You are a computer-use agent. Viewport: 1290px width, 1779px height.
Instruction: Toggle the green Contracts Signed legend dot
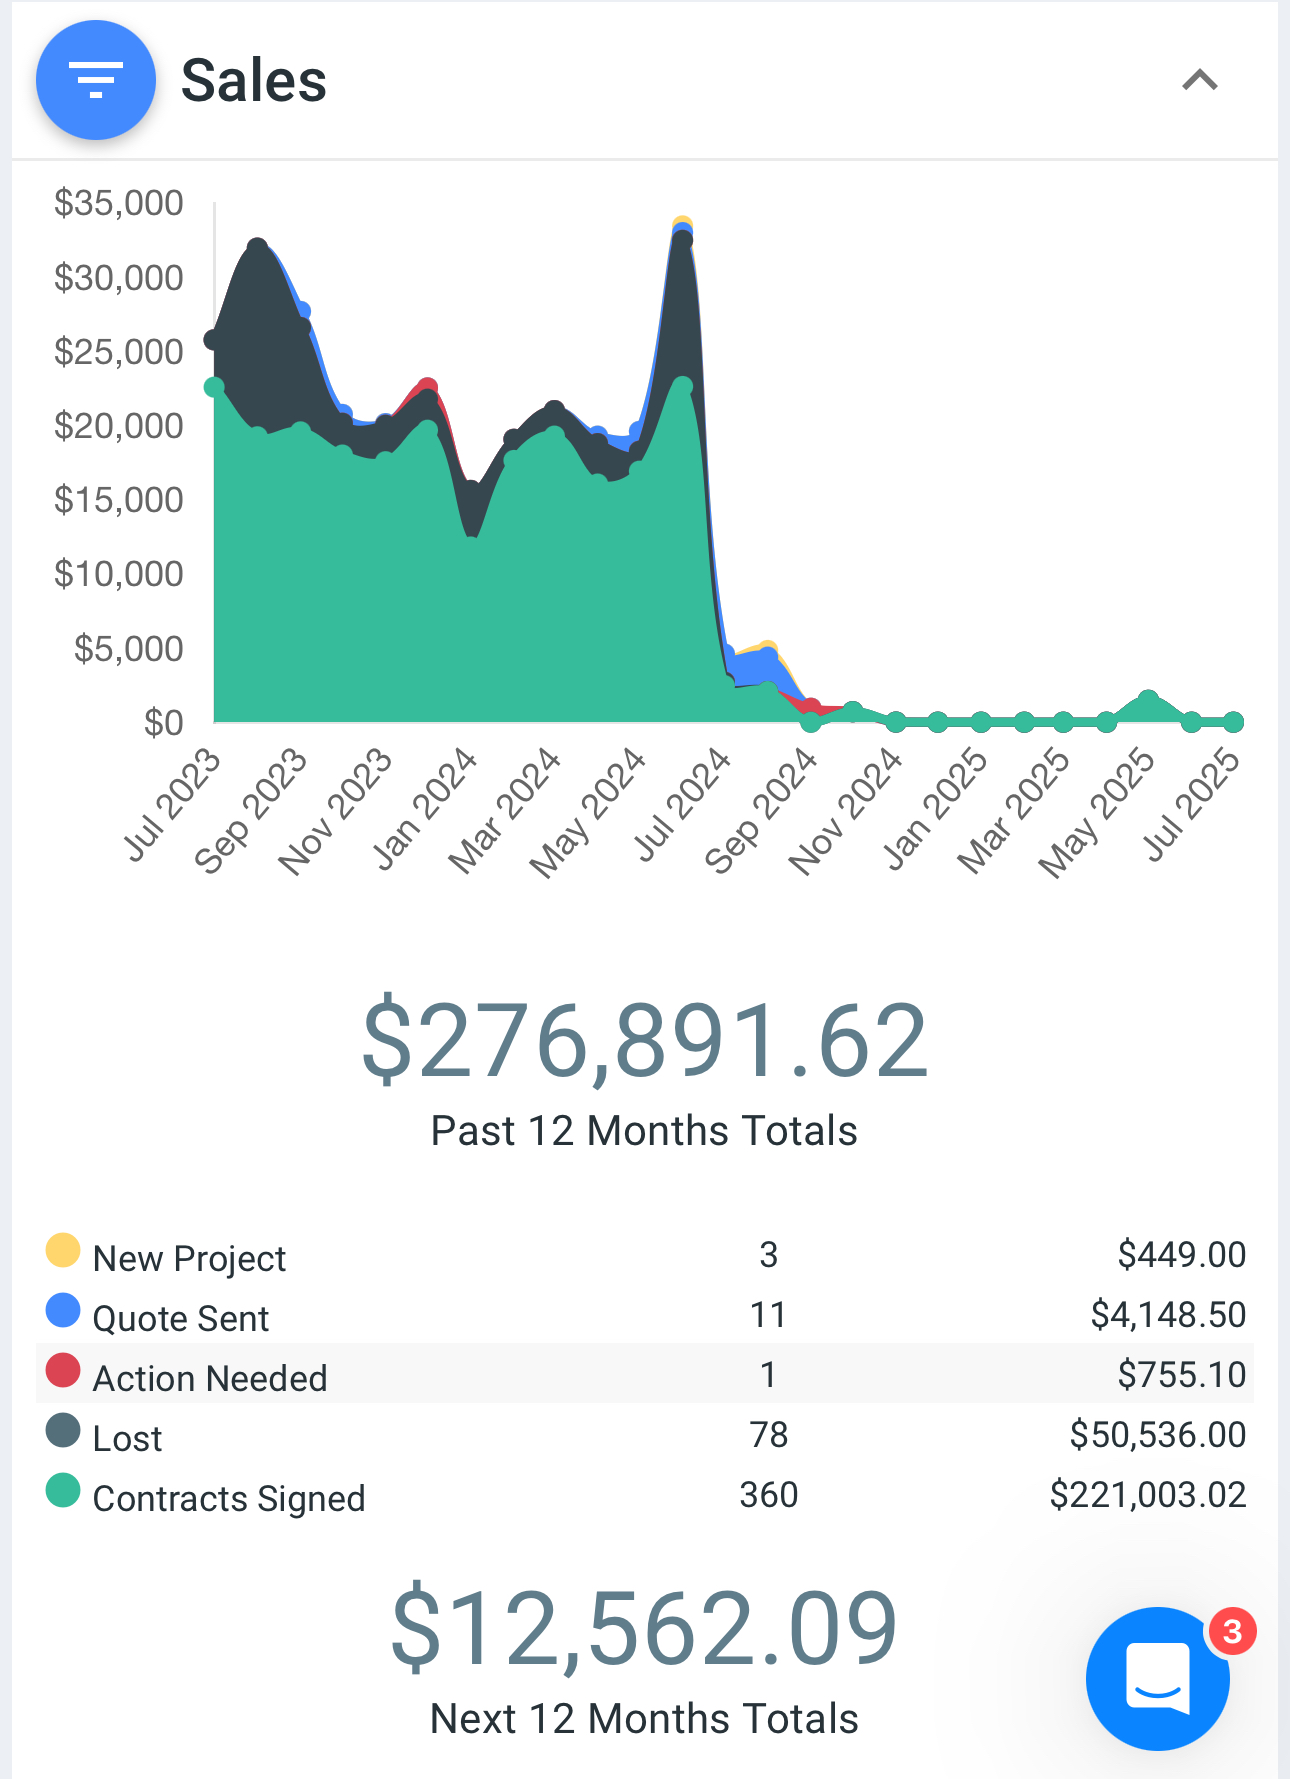(x=63, y=1490)
